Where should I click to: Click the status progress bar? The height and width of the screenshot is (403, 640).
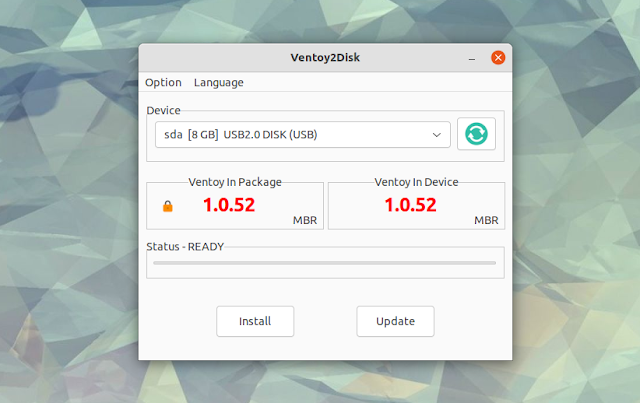[324, 263]
